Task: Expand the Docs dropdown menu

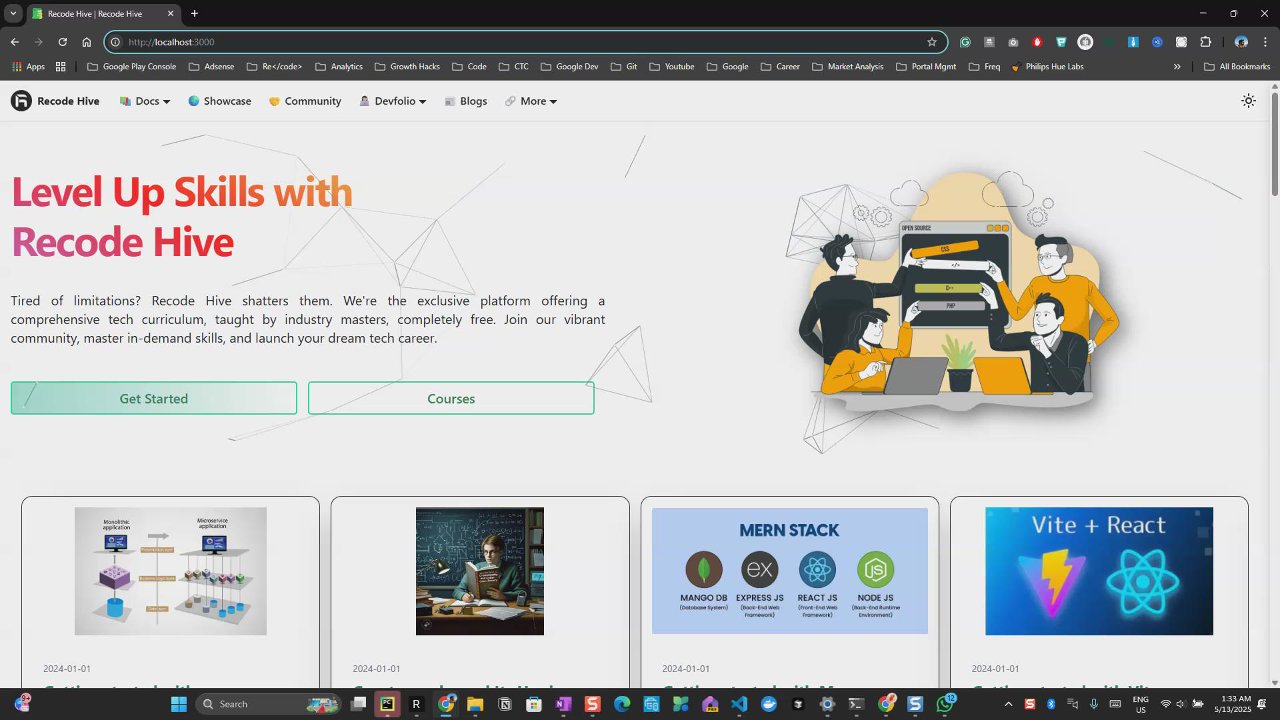Action: point(145,101)
